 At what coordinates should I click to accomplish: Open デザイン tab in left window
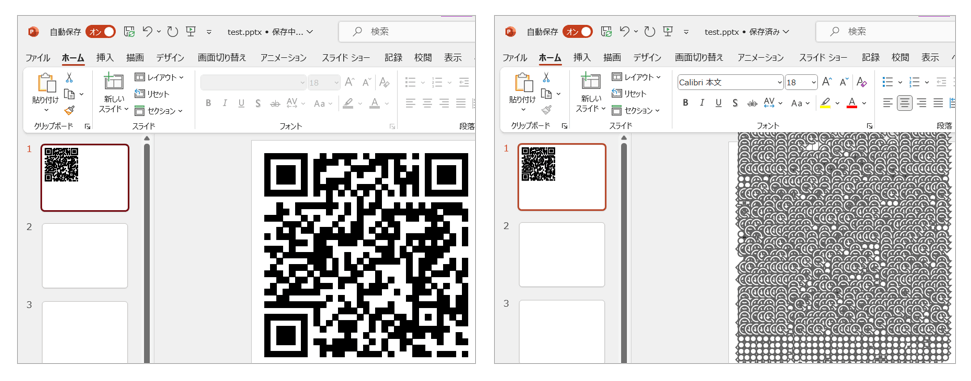point(170,58)
